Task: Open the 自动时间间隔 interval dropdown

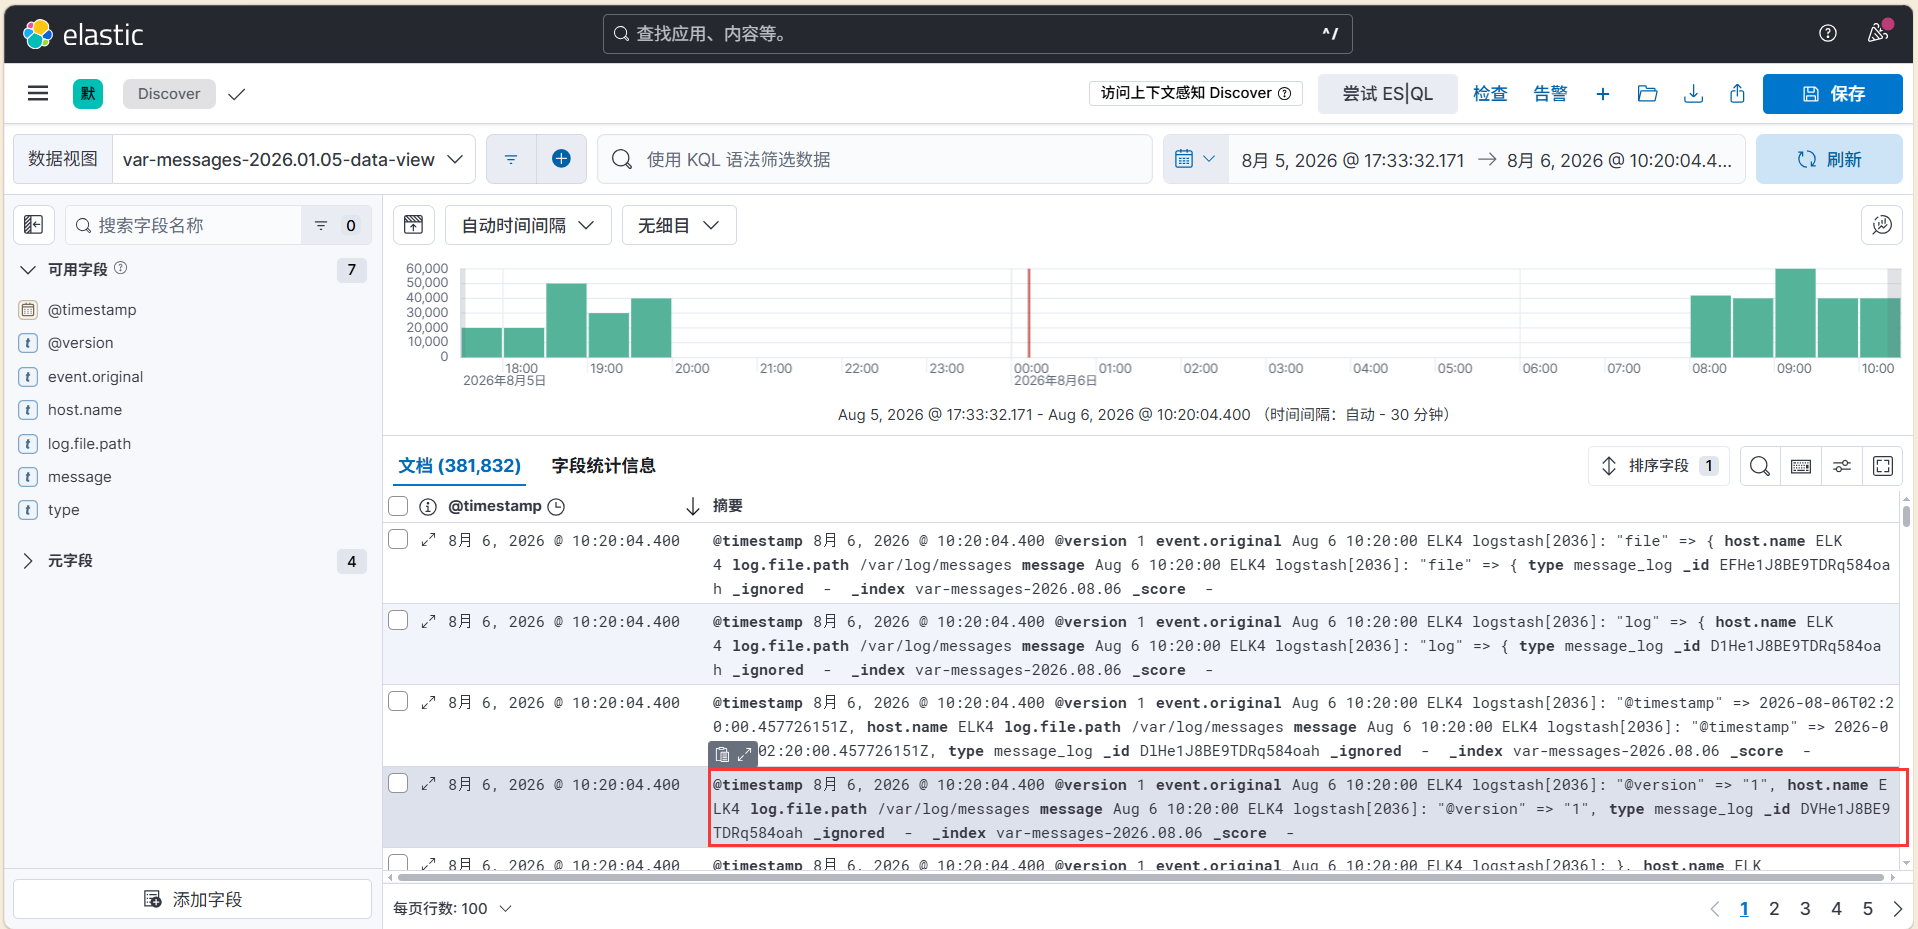Action: tap(528, 225)
